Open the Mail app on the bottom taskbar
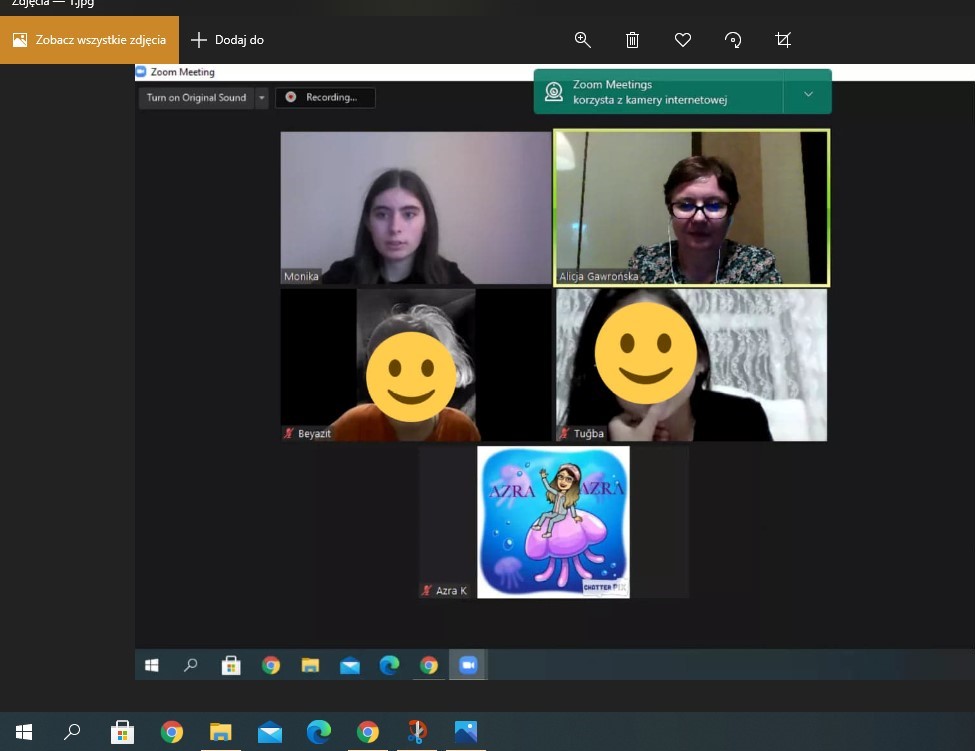This screenshot has height=751, width=975. pos(269,732)
